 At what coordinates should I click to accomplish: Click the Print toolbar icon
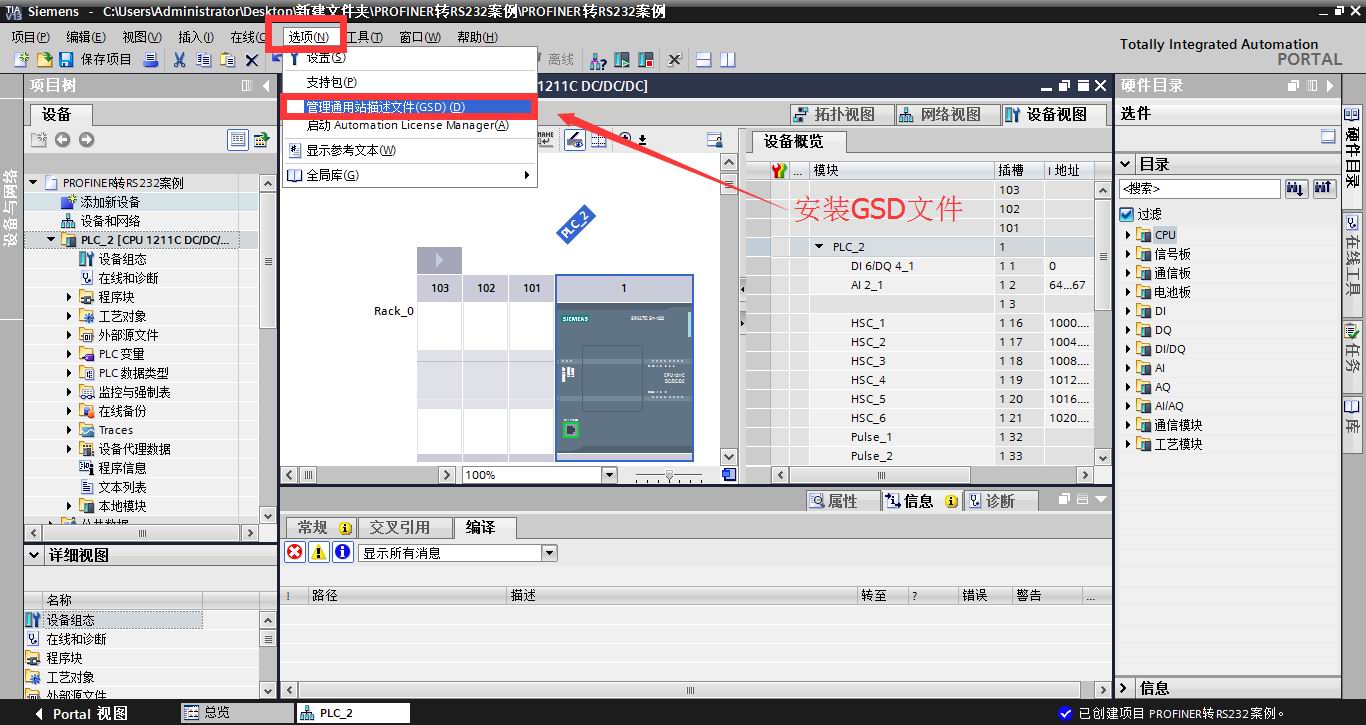pos(151,60)
